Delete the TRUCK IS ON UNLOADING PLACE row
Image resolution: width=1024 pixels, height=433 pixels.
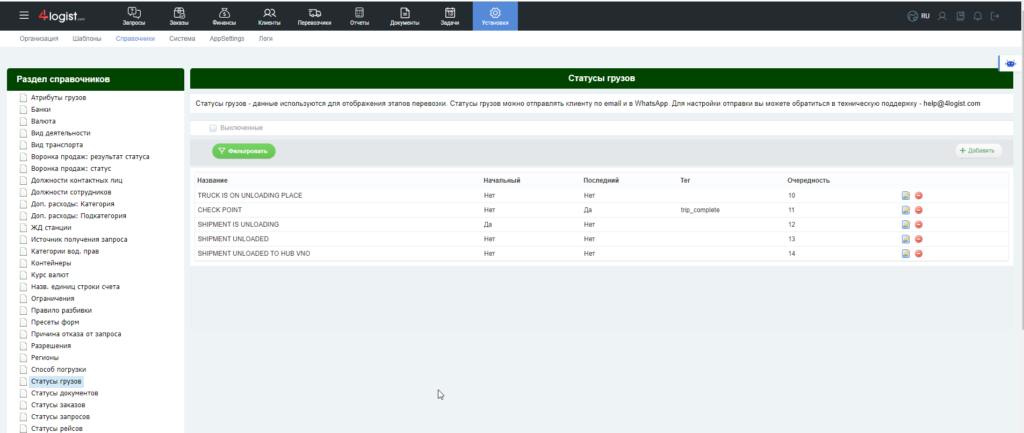918,196
